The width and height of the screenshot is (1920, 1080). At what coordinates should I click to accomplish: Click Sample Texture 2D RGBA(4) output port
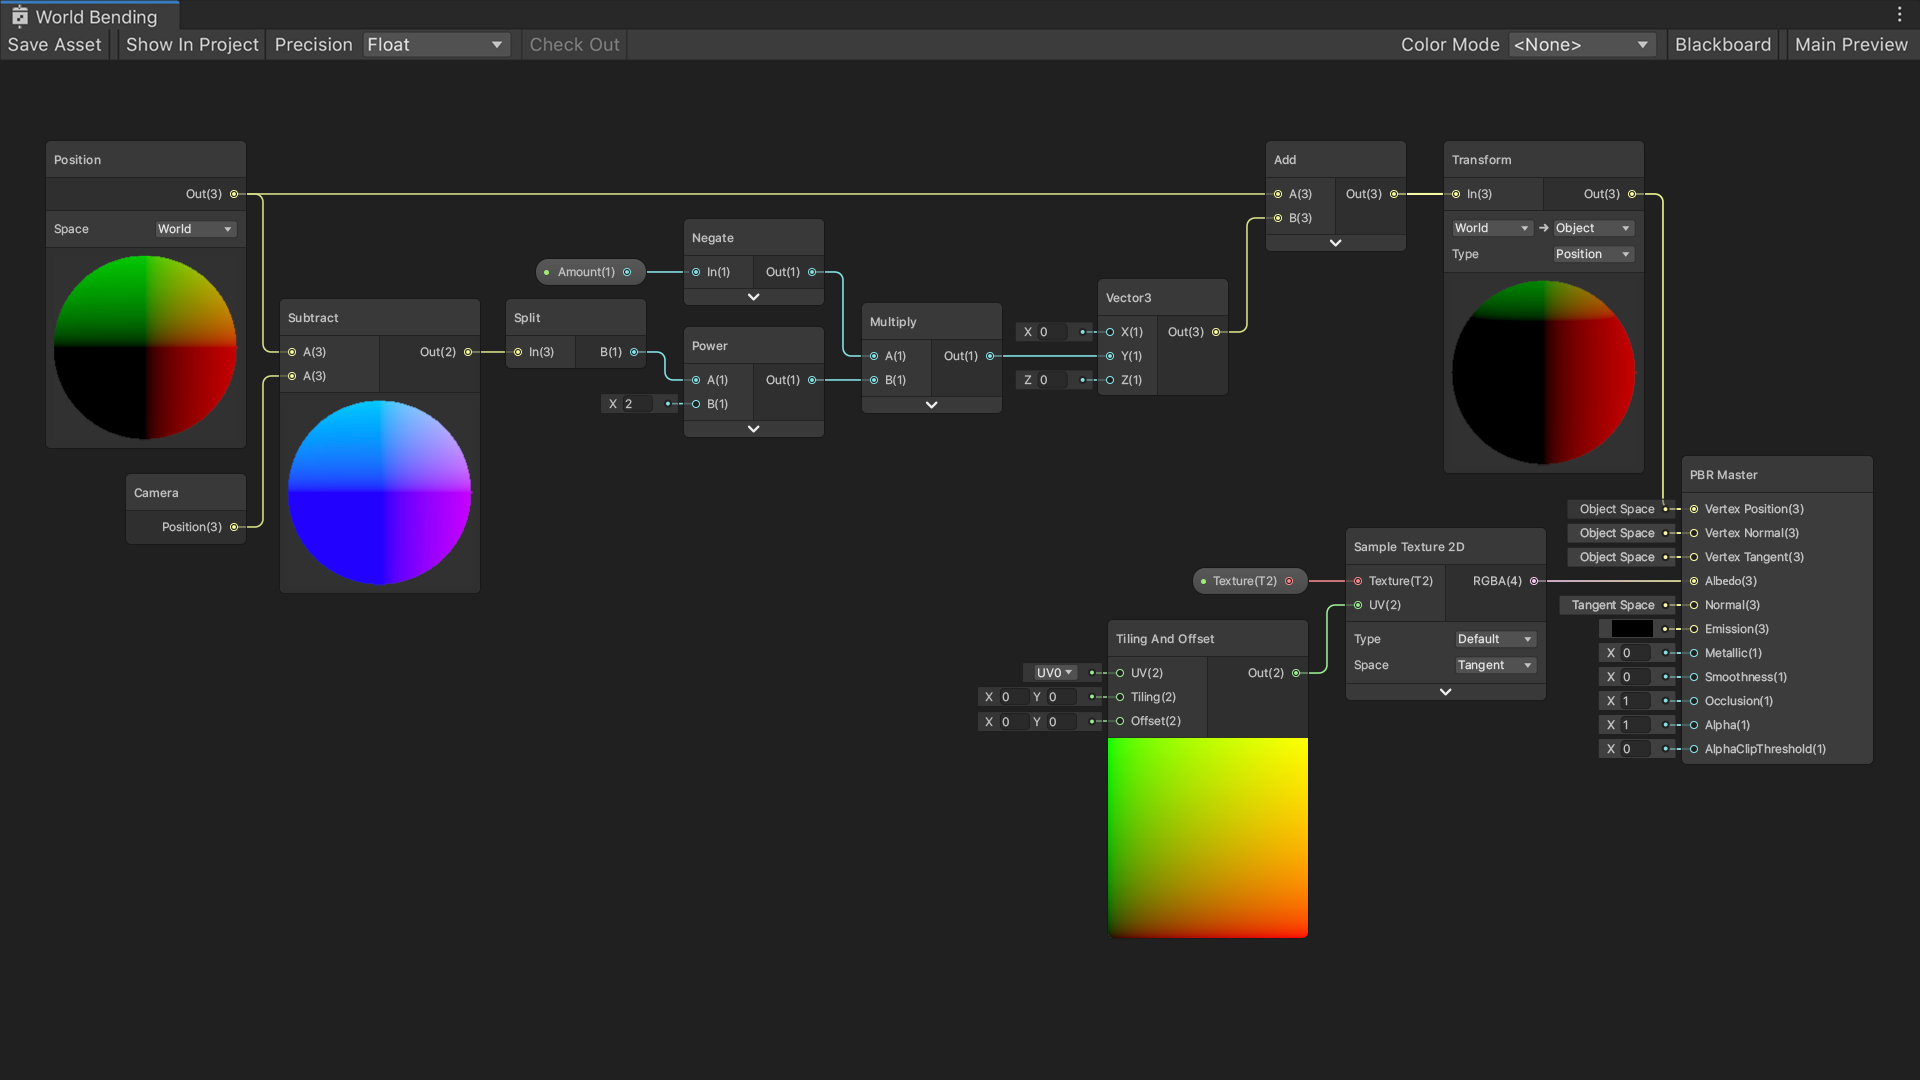(x=1534, y=581)
